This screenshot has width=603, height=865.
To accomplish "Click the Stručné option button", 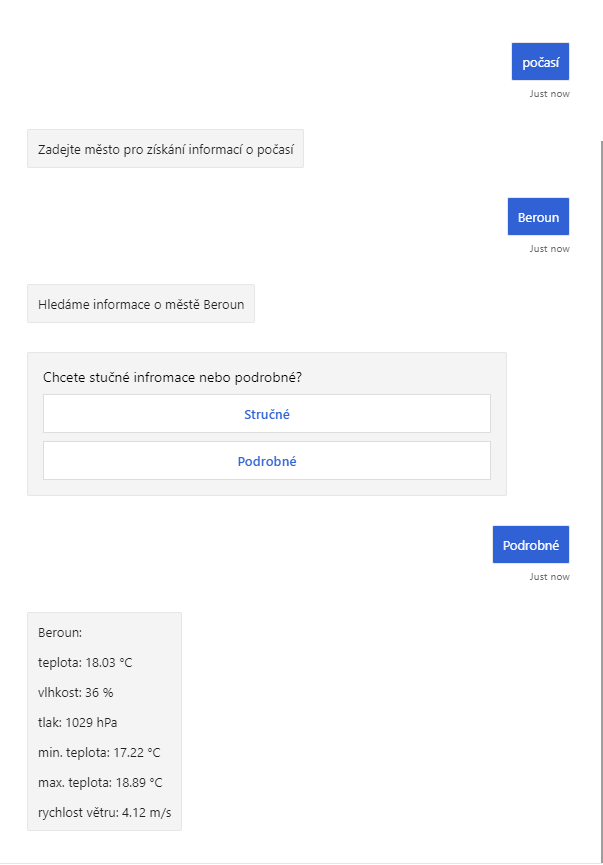I will click(x=267, y=414).
